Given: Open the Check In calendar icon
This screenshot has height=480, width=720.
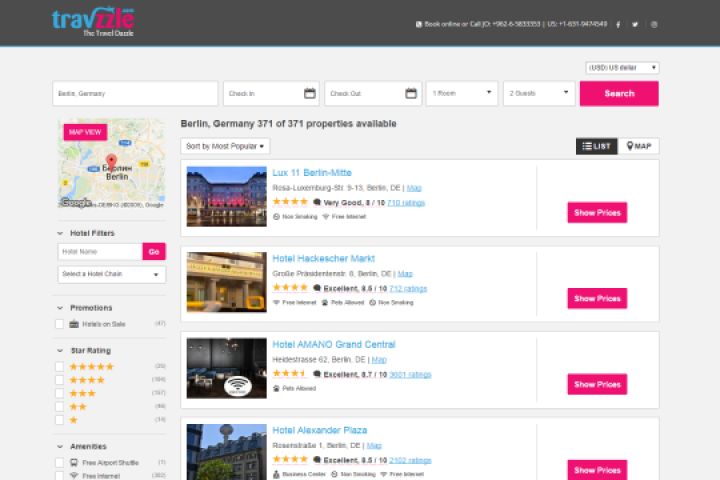Looking at the screenshot, I should tap(310, 93).
